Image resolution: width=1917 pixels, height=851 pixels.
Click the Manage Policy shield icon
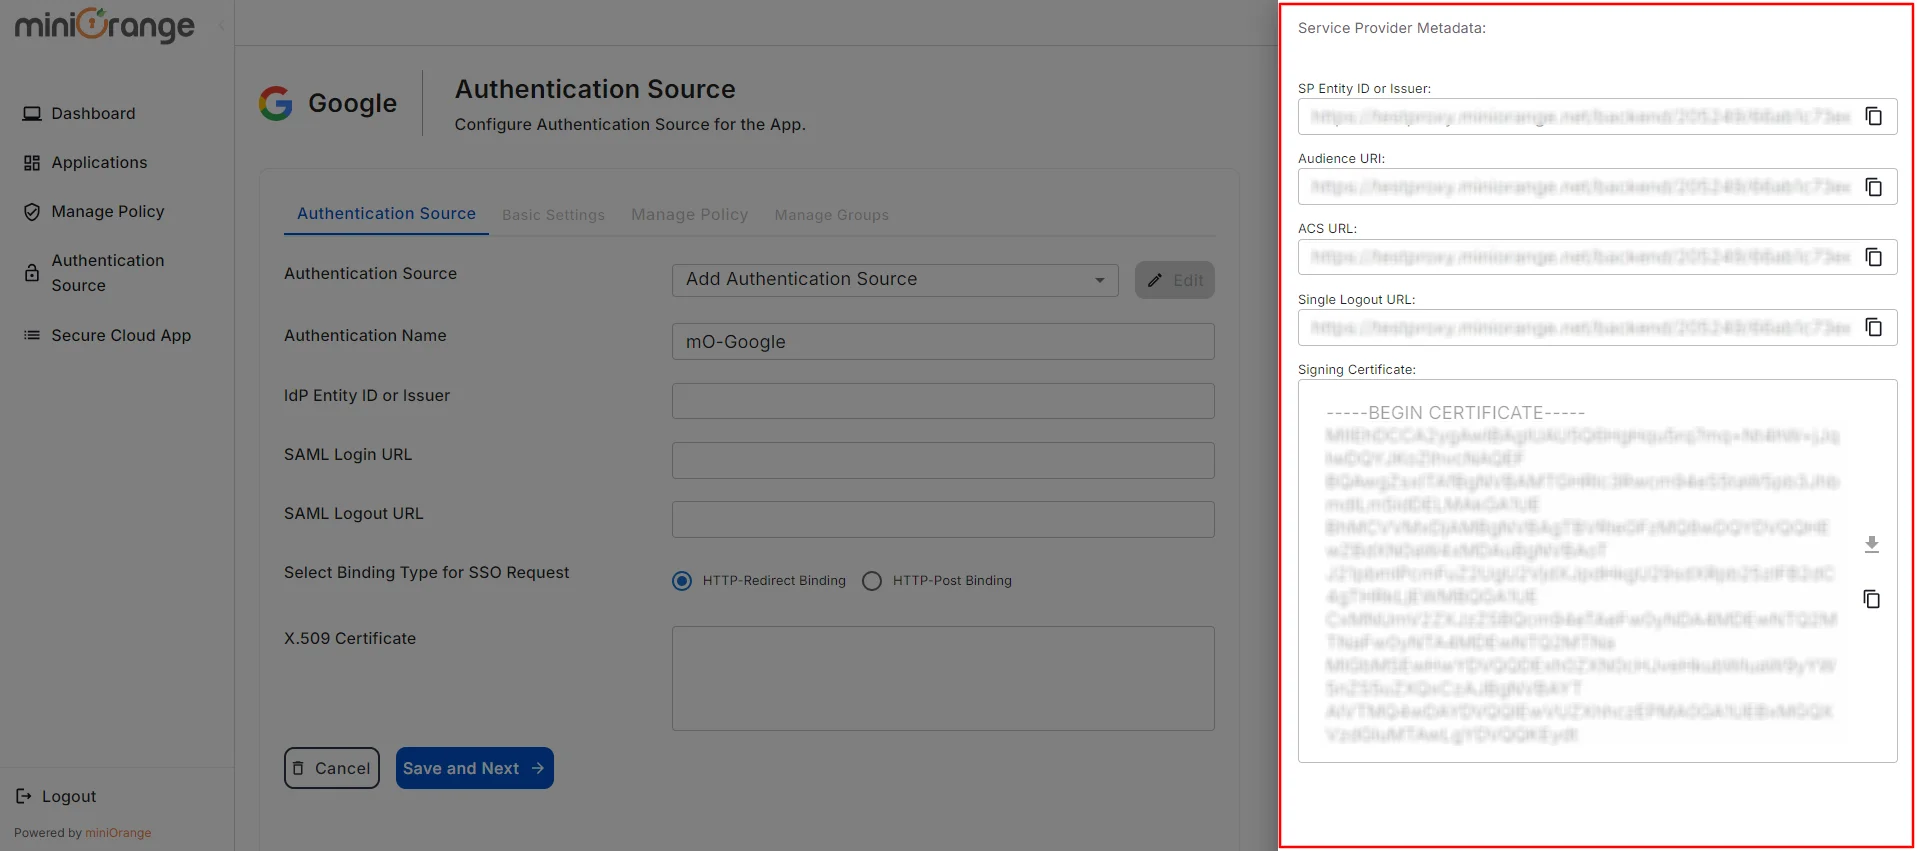point(32,212)
